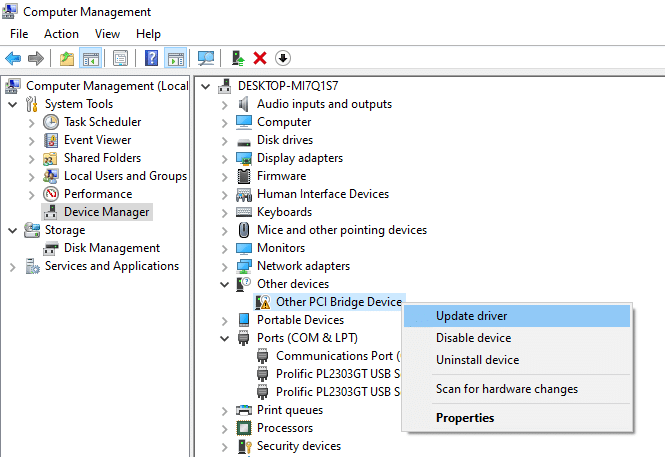
Task: Toggle the Show/Hide Console Tree icon
Action: pos(91,58)
